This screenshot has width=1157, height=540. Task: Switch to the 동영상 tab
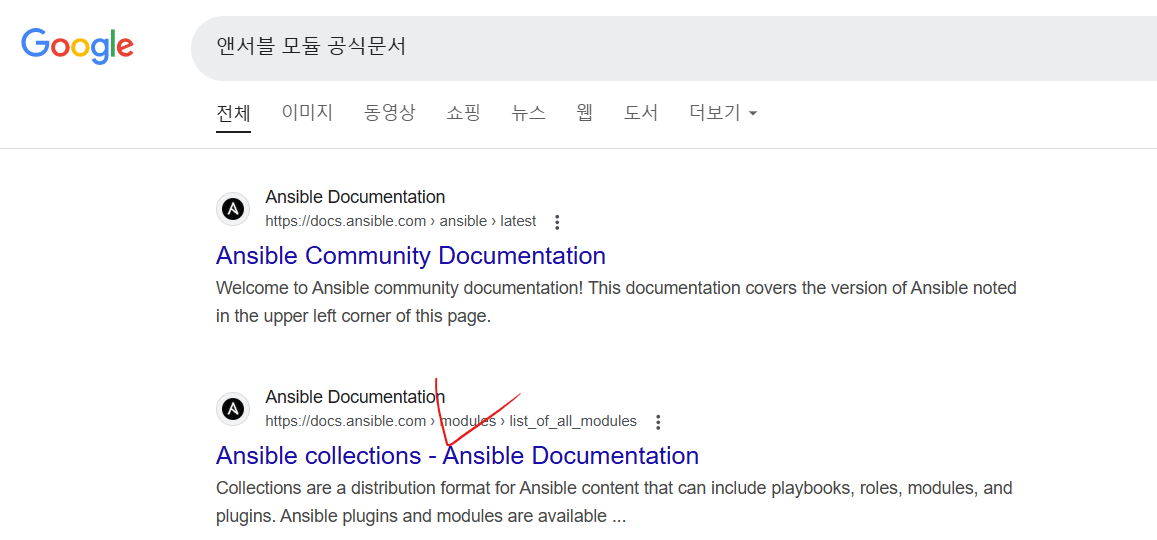pyautogui.click(x=390, y=113)
